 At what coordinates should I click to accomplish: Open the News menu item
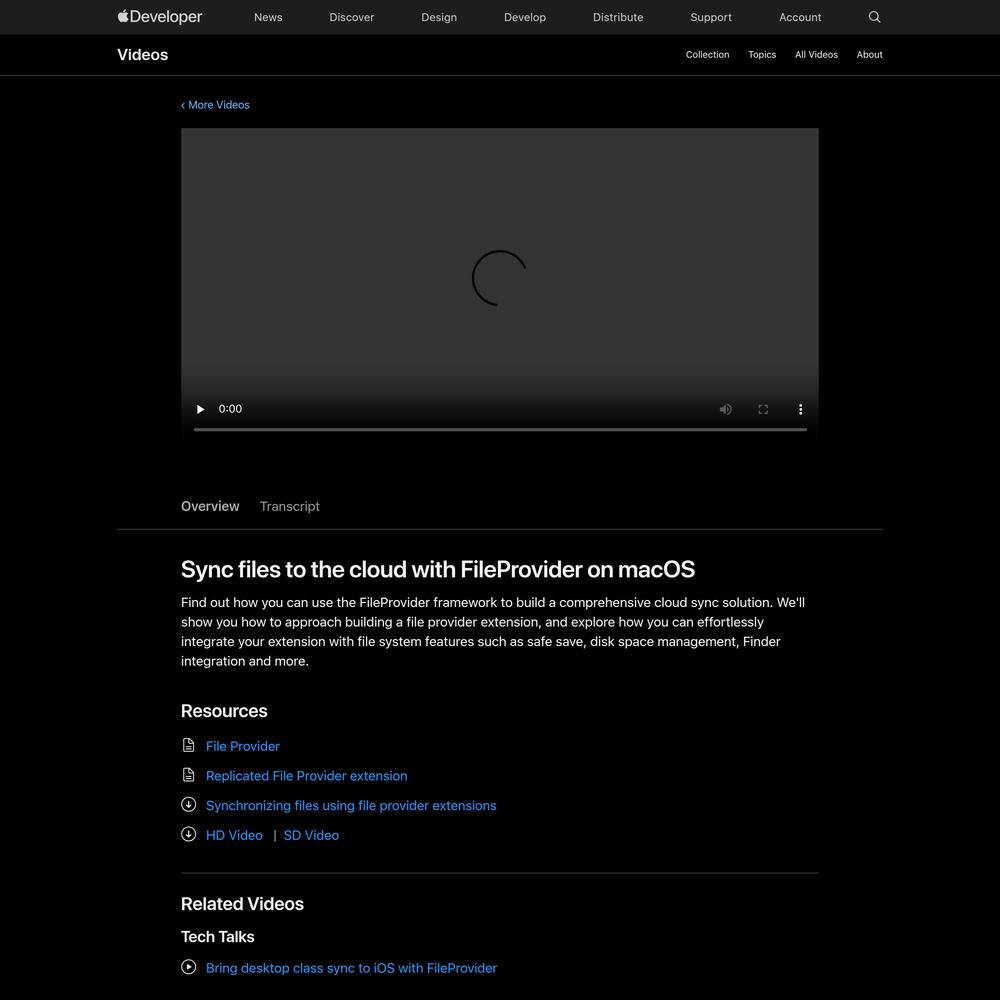click(268, 17)
